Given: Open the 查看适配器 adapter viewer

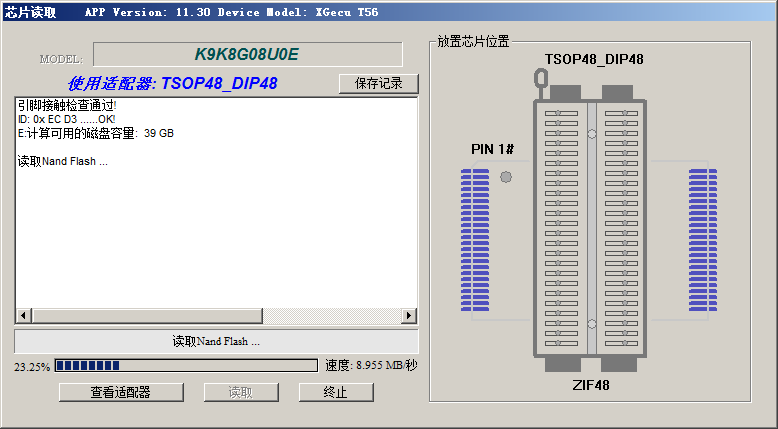Looking at the screenshot, I should point(120,392).
